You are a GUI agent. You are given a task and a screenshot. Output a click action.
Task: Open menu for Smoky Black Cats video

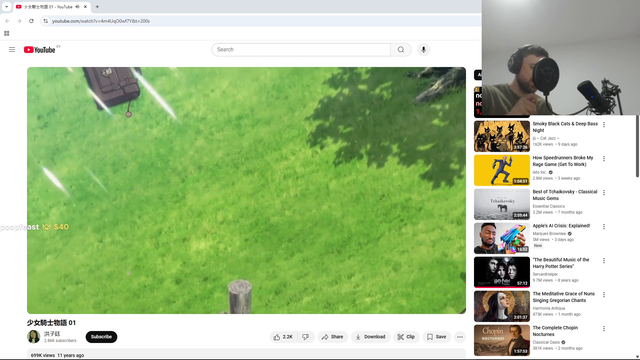tap(604, 124)
